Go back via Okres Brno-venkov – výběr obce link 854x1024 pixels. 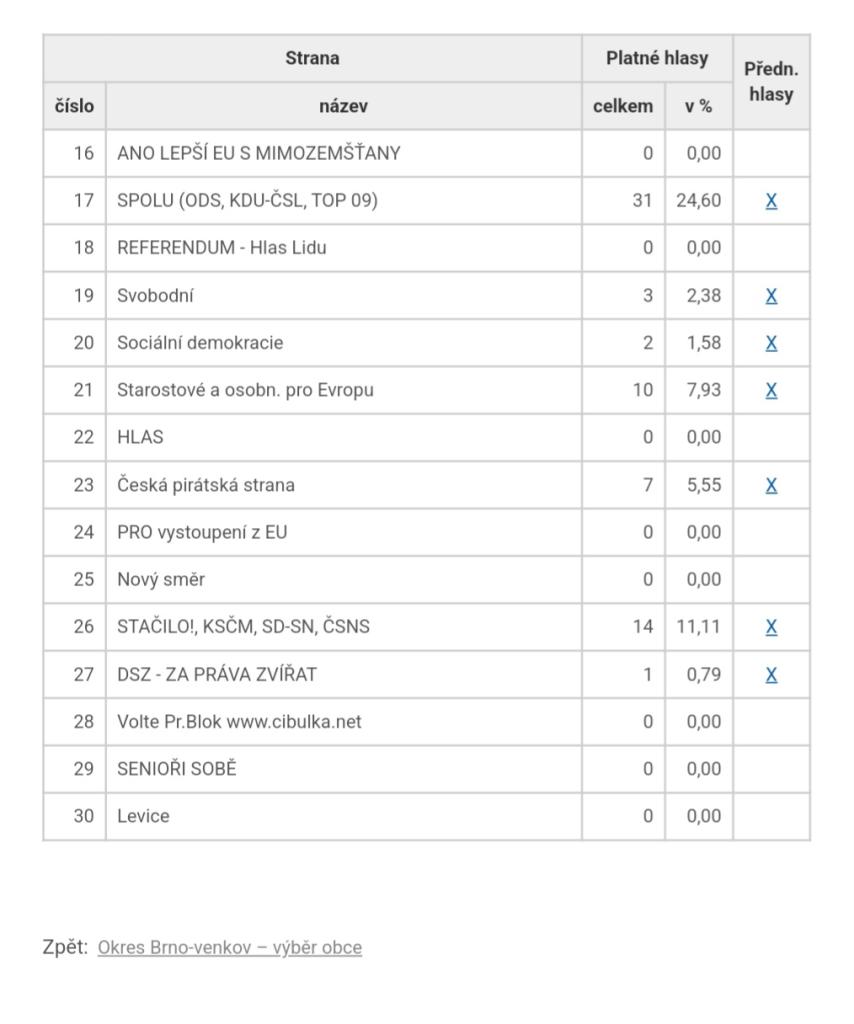point(230,948)
